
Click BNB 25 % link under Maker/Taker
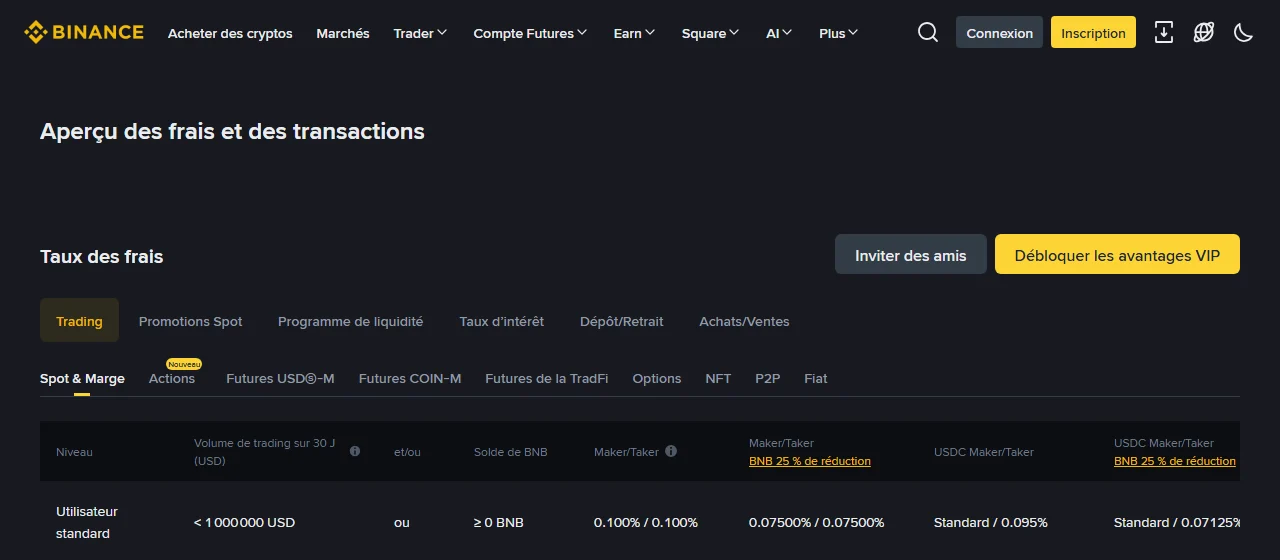(809, 461)
